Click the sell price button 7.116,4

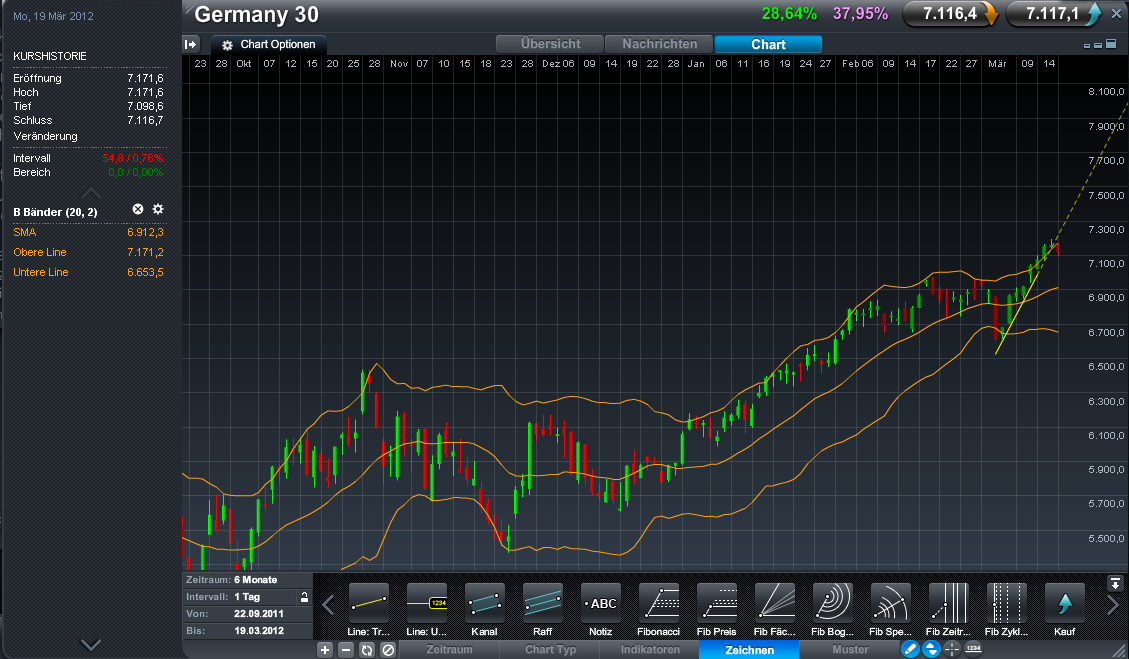(x=950, y=14)
